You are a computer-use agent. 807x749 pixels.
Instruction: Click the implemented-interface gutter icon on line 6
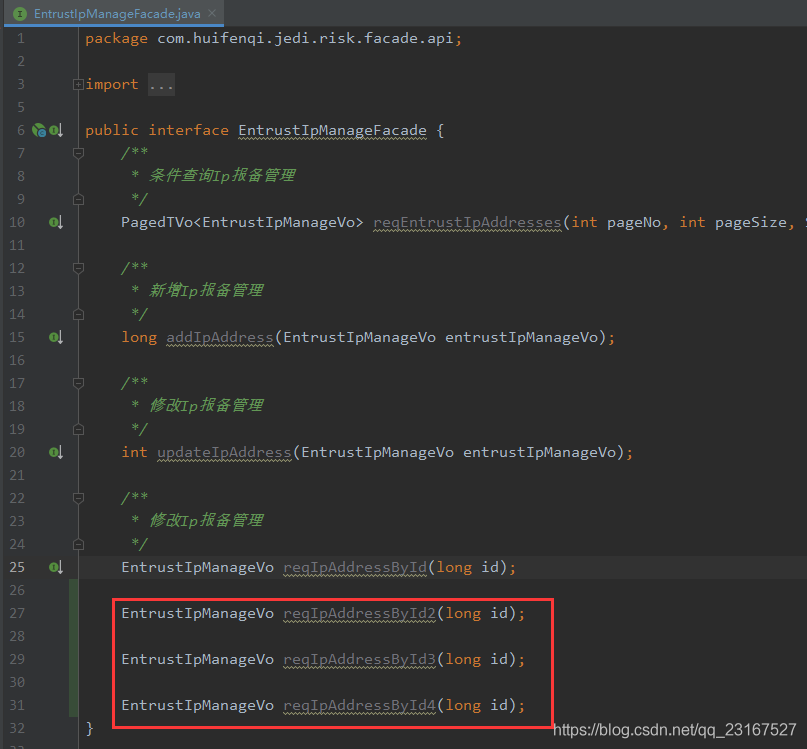[x=56, y=130]
